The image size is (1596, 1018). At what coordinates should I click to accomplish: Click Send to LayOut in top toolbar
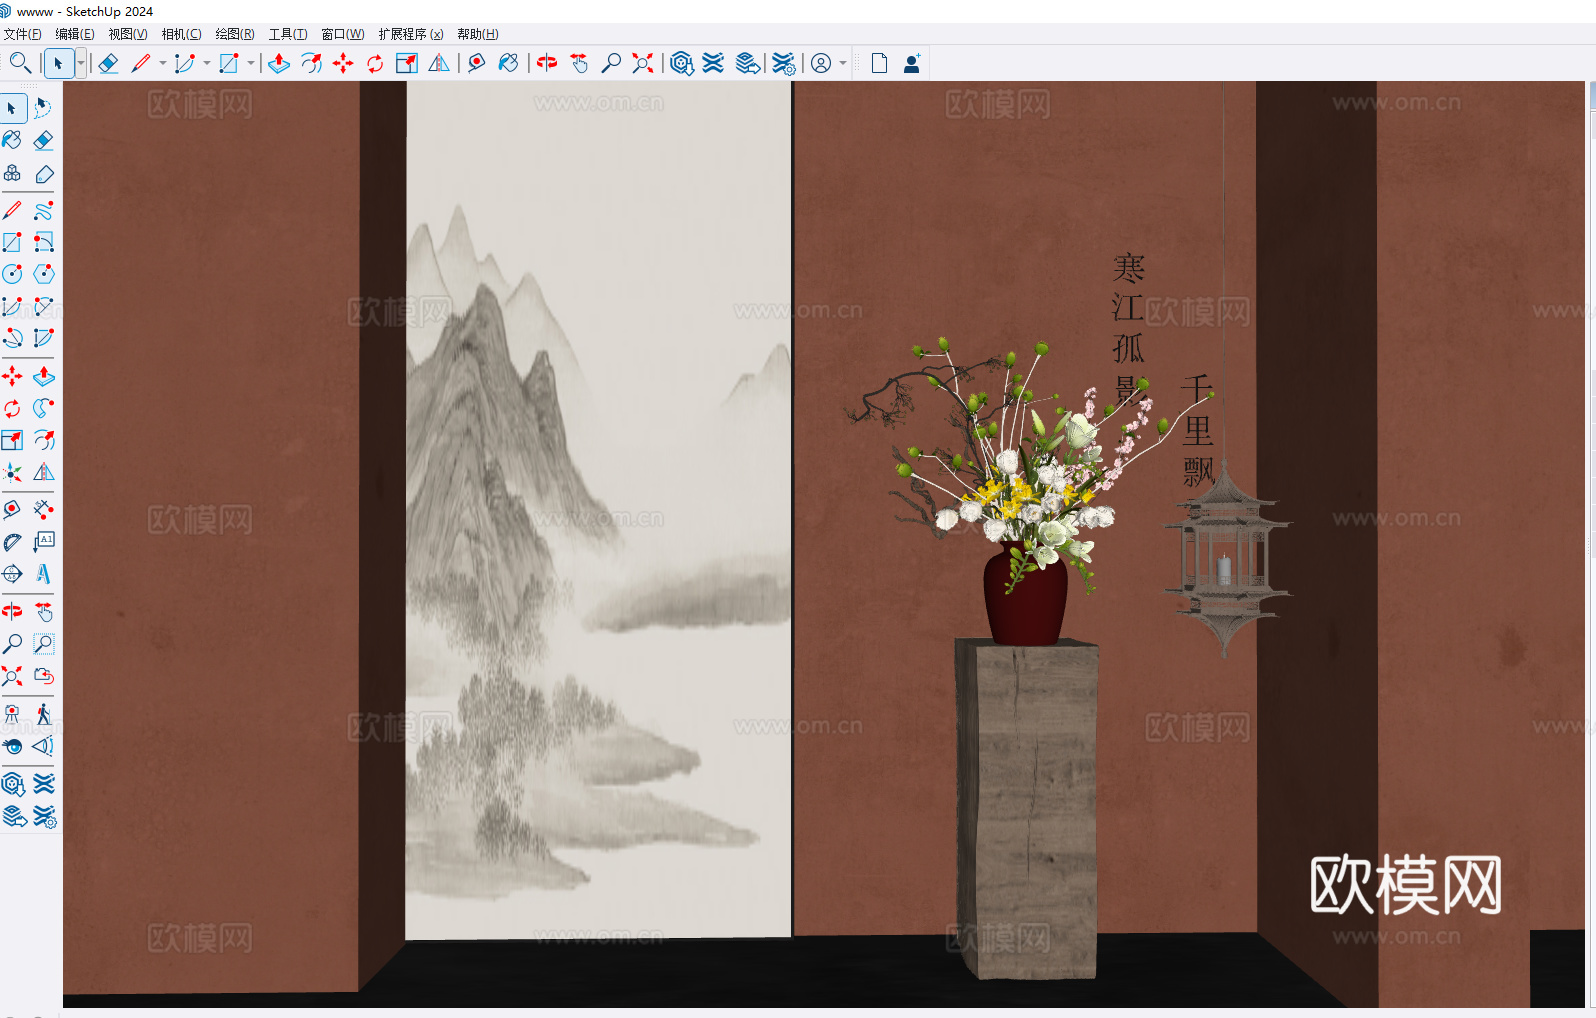pyautogui.click(x=747, y=63)
